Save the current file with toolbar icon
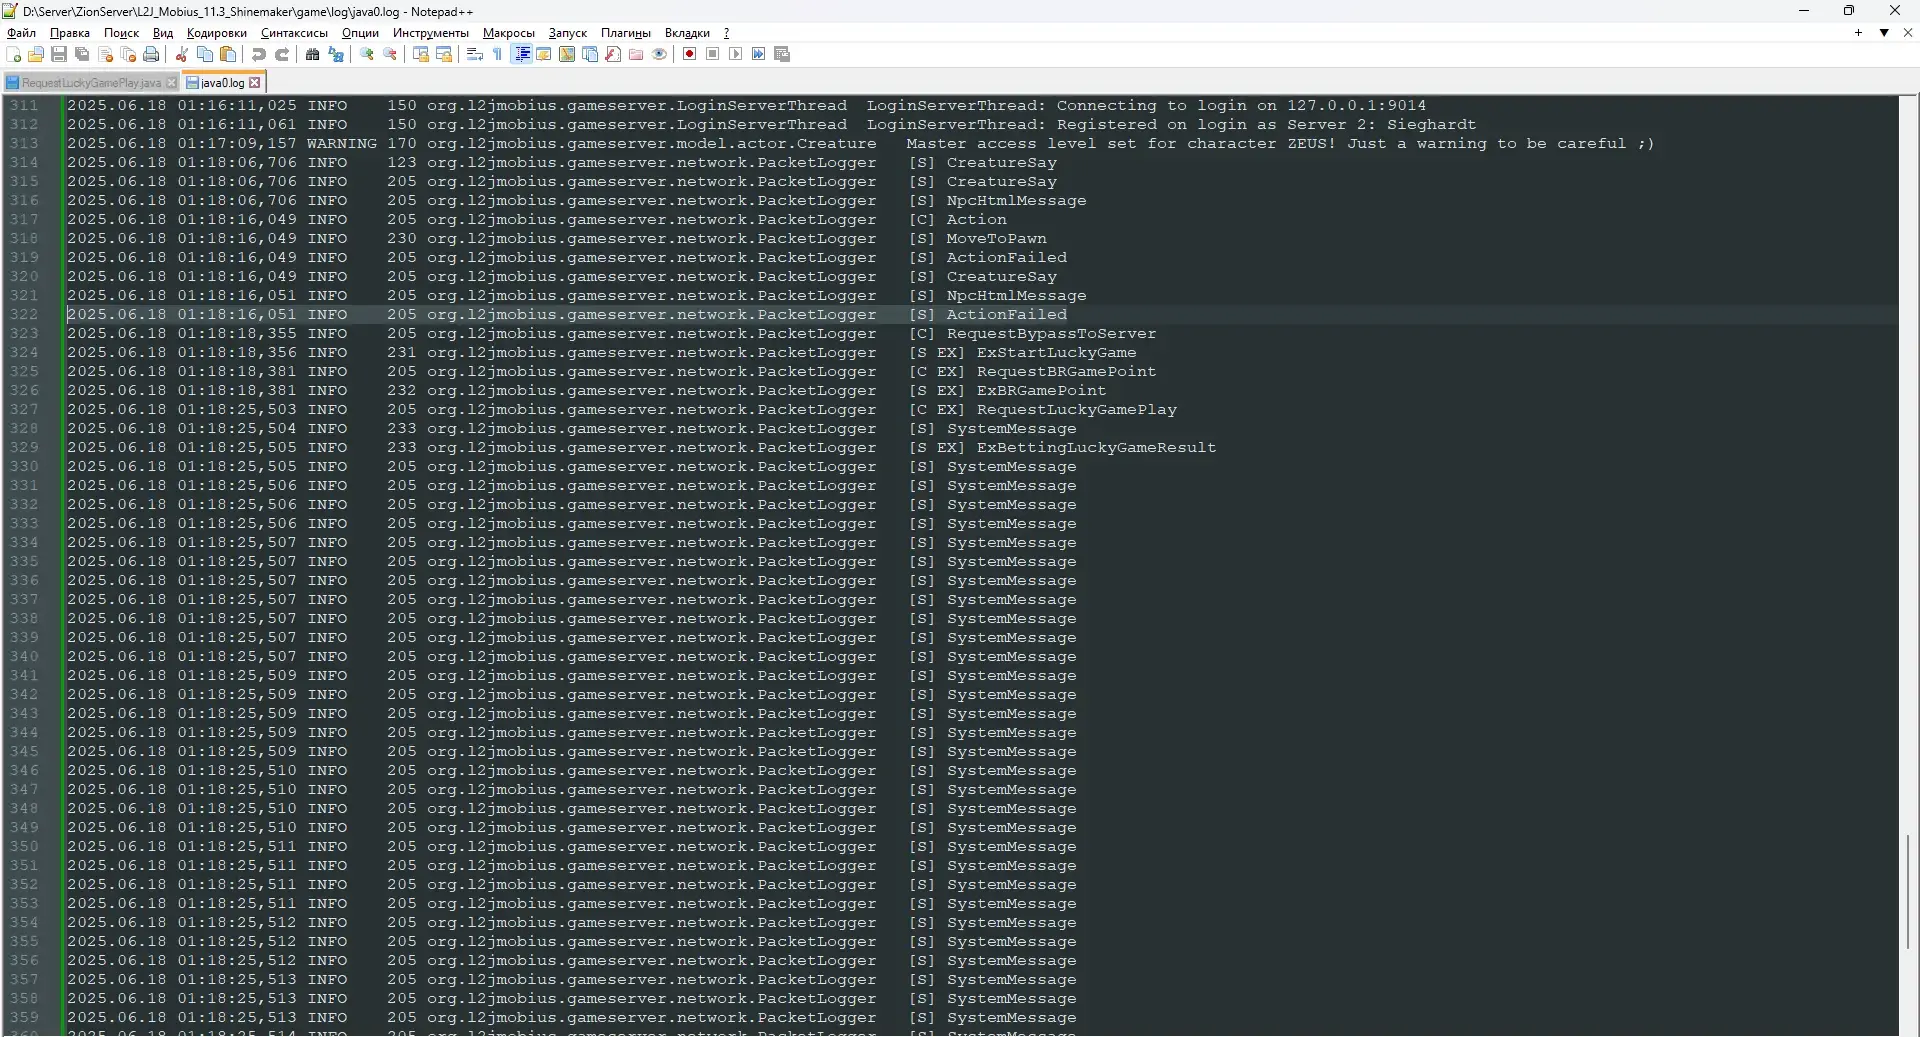 point(59,54)
